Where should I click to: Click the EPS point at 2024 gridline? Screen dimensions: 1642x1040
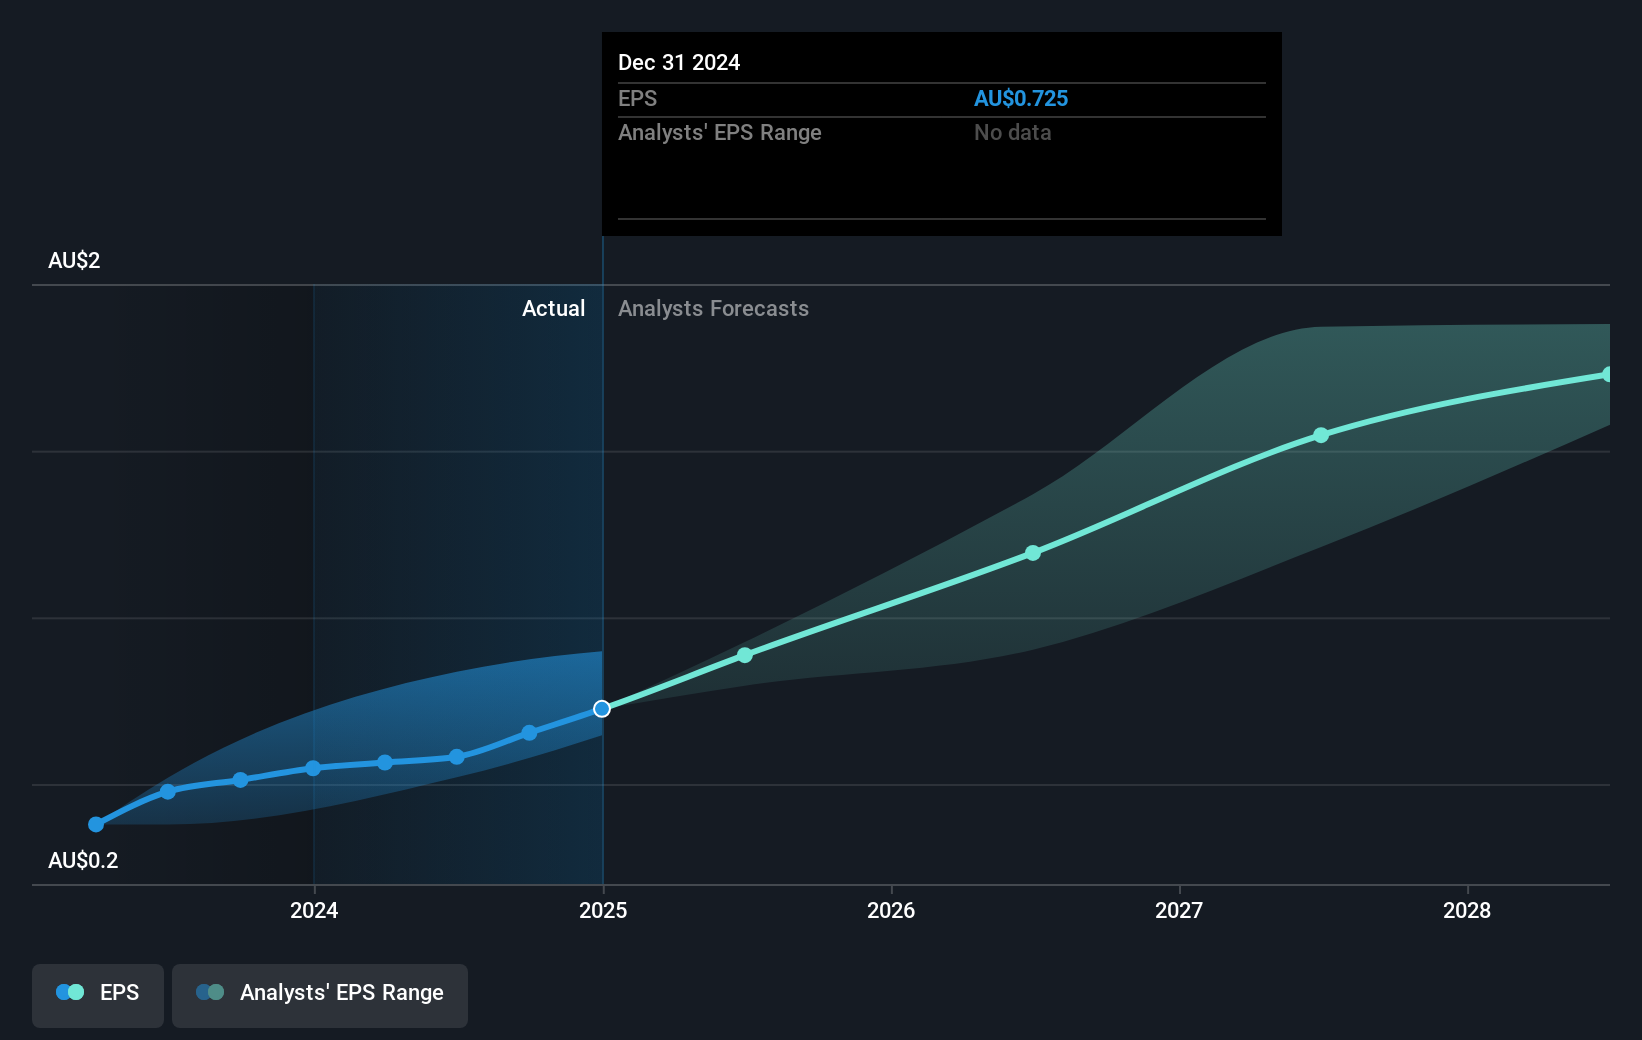(x=313, y=768)
